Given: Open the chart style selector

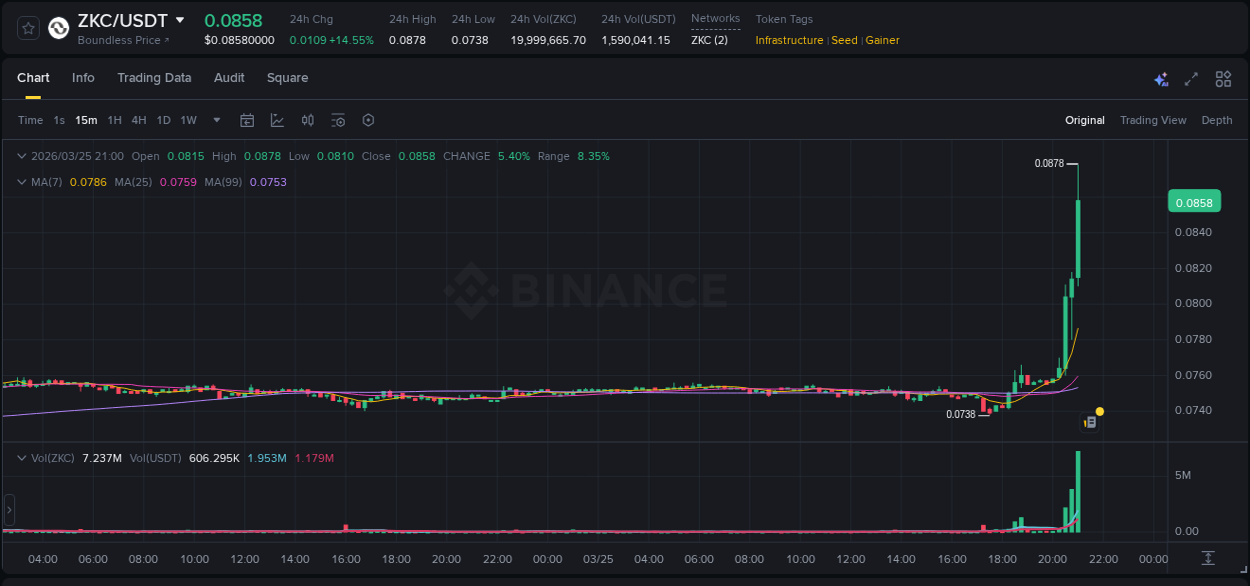Looking at the screenshot, I should (x=277, y=120).
